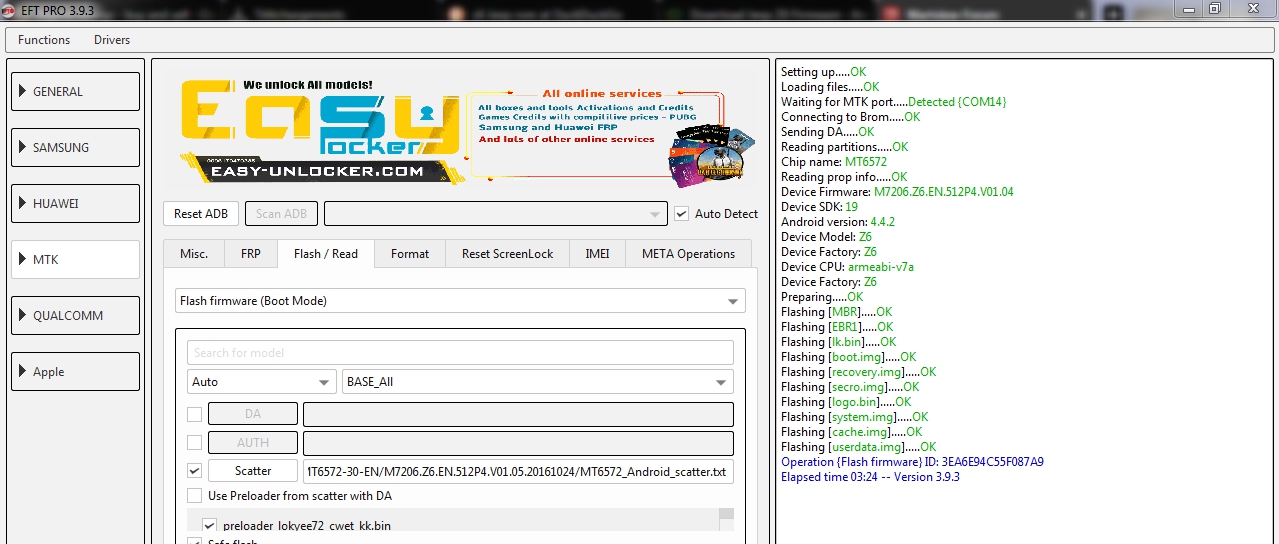The height and width of the screenshot is (544, 1279).
Task: Uncheck preloader_lokyee72_cwet_kk.bin partition
Action: (210, 525)
